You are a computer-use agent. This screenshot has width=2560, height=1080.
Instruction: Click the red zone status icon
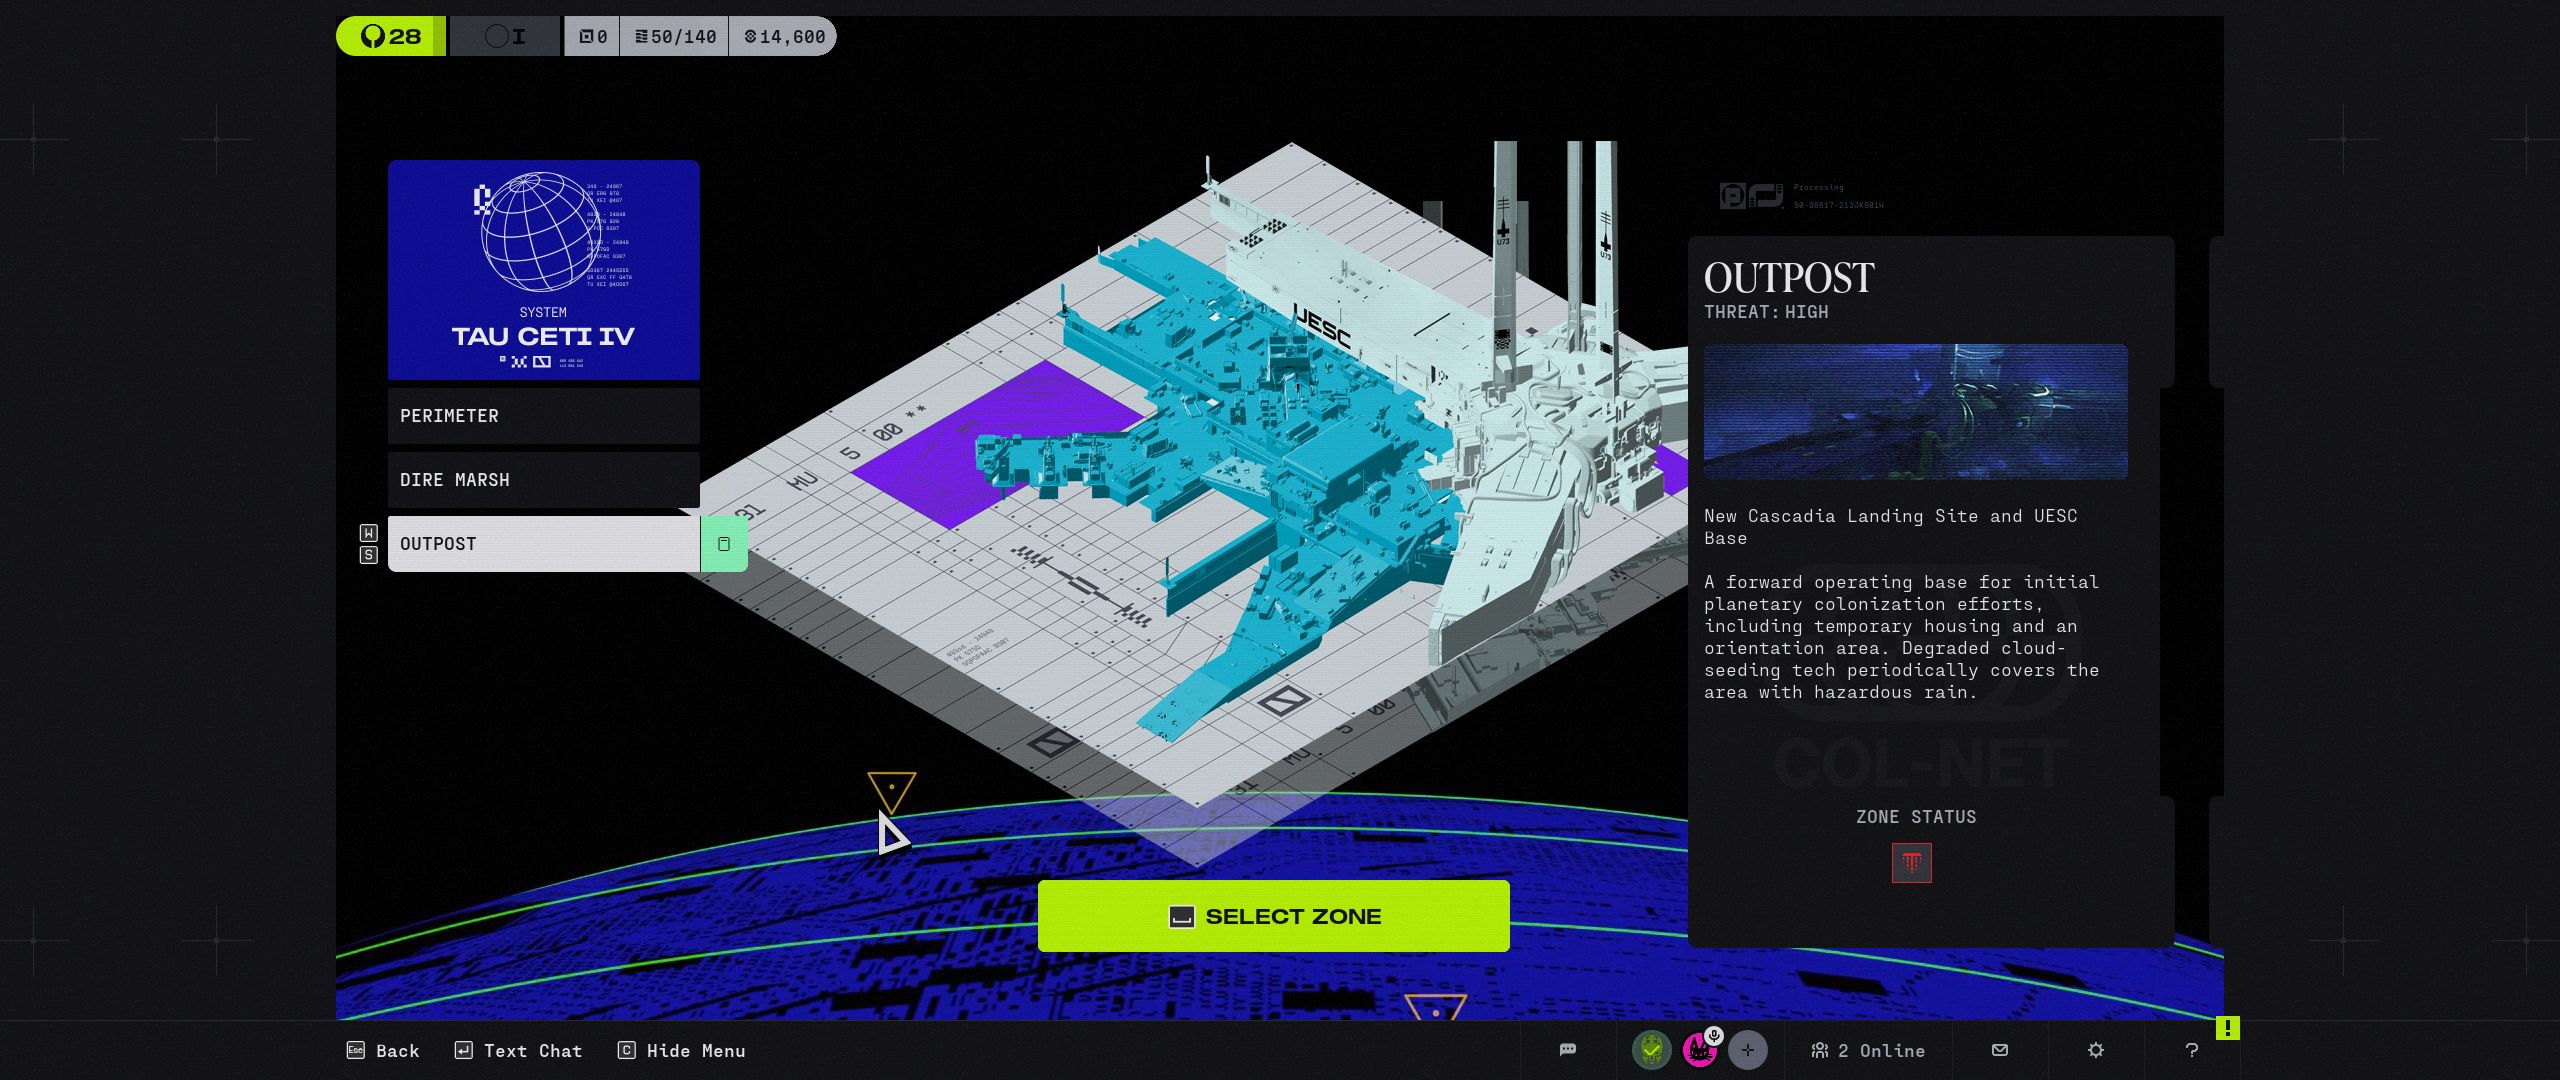point(1912,863)
